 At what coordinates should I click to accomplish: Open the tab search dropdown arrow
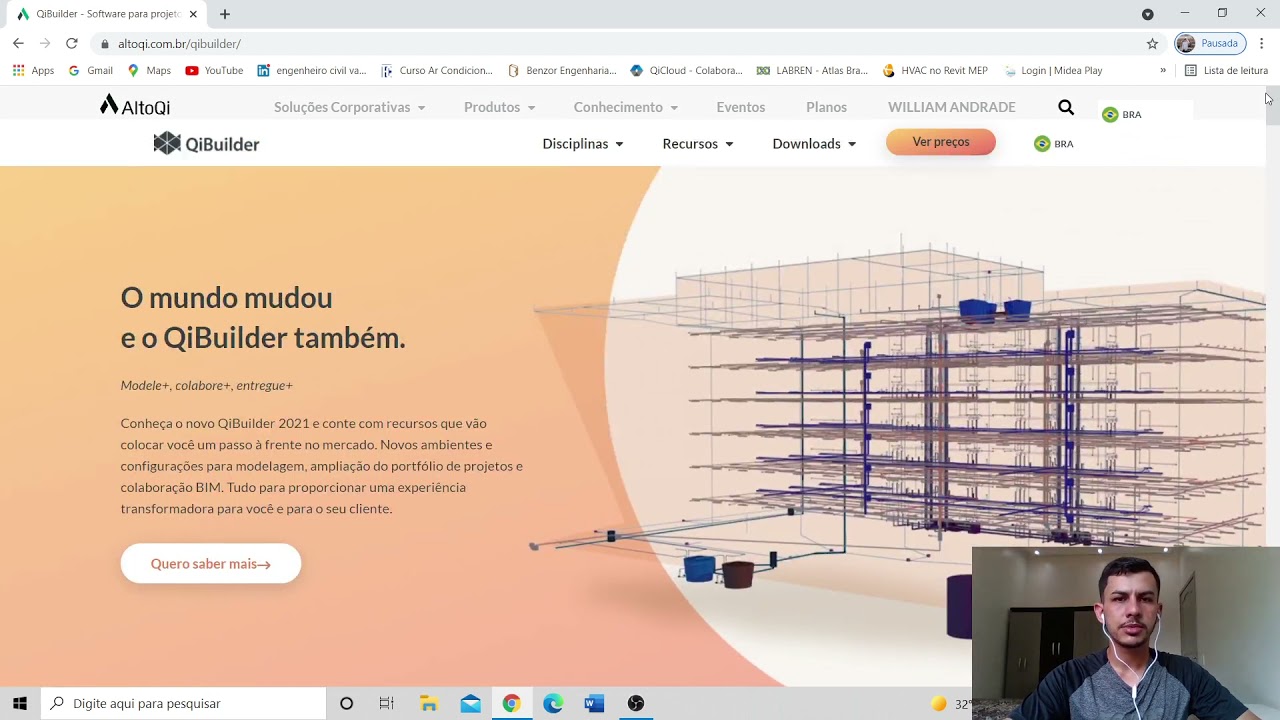[x=1148, y=14]
